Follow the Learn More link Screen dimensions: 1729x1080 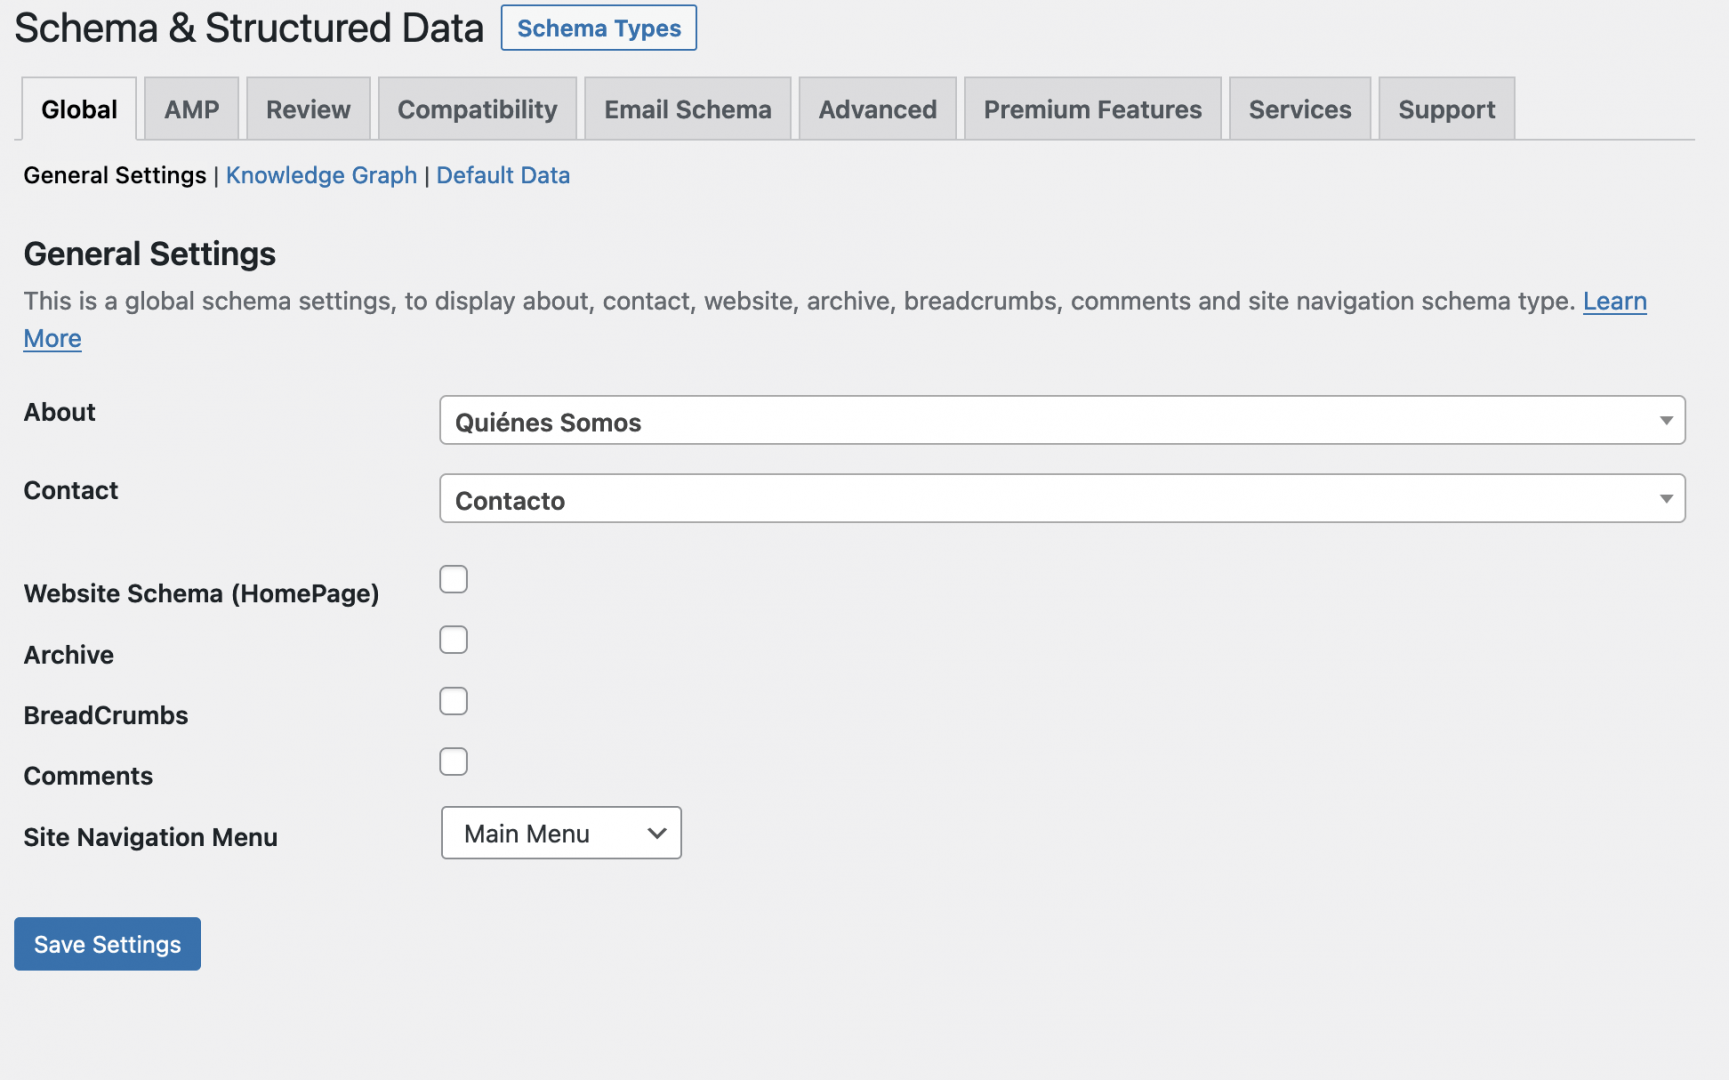1614,301
